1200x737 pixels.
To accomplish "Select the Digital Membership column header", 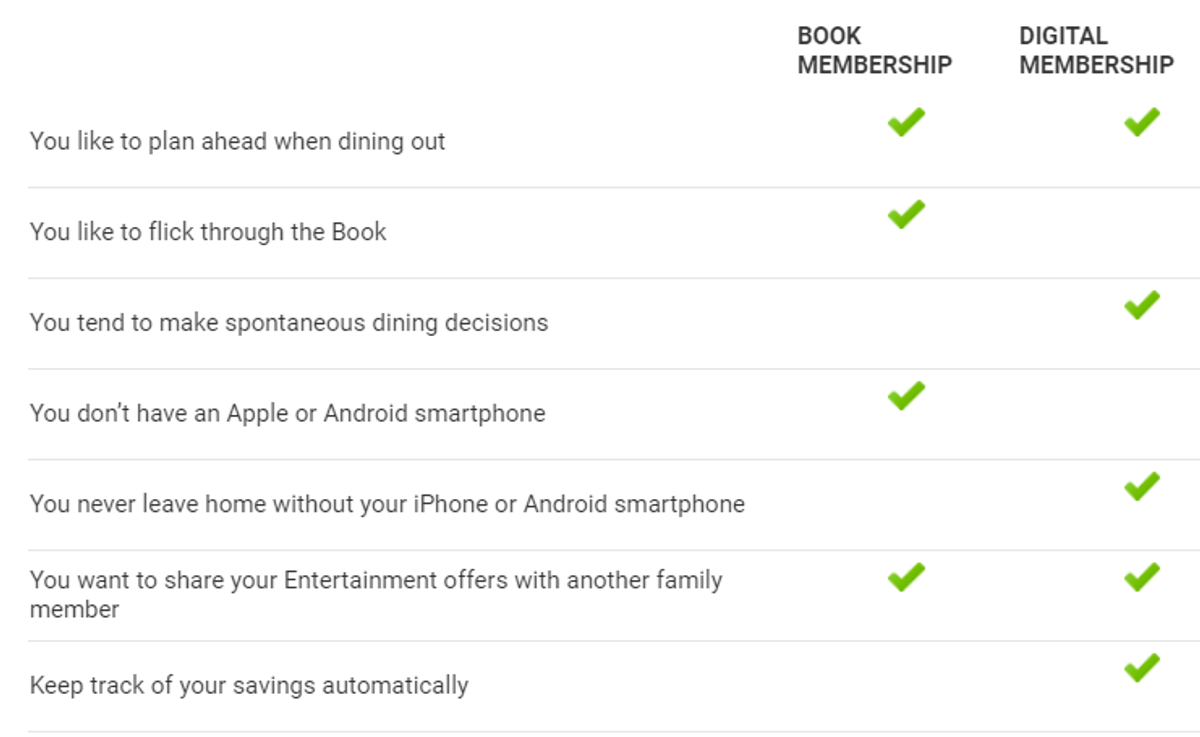I will click(x=1096, y=51).
